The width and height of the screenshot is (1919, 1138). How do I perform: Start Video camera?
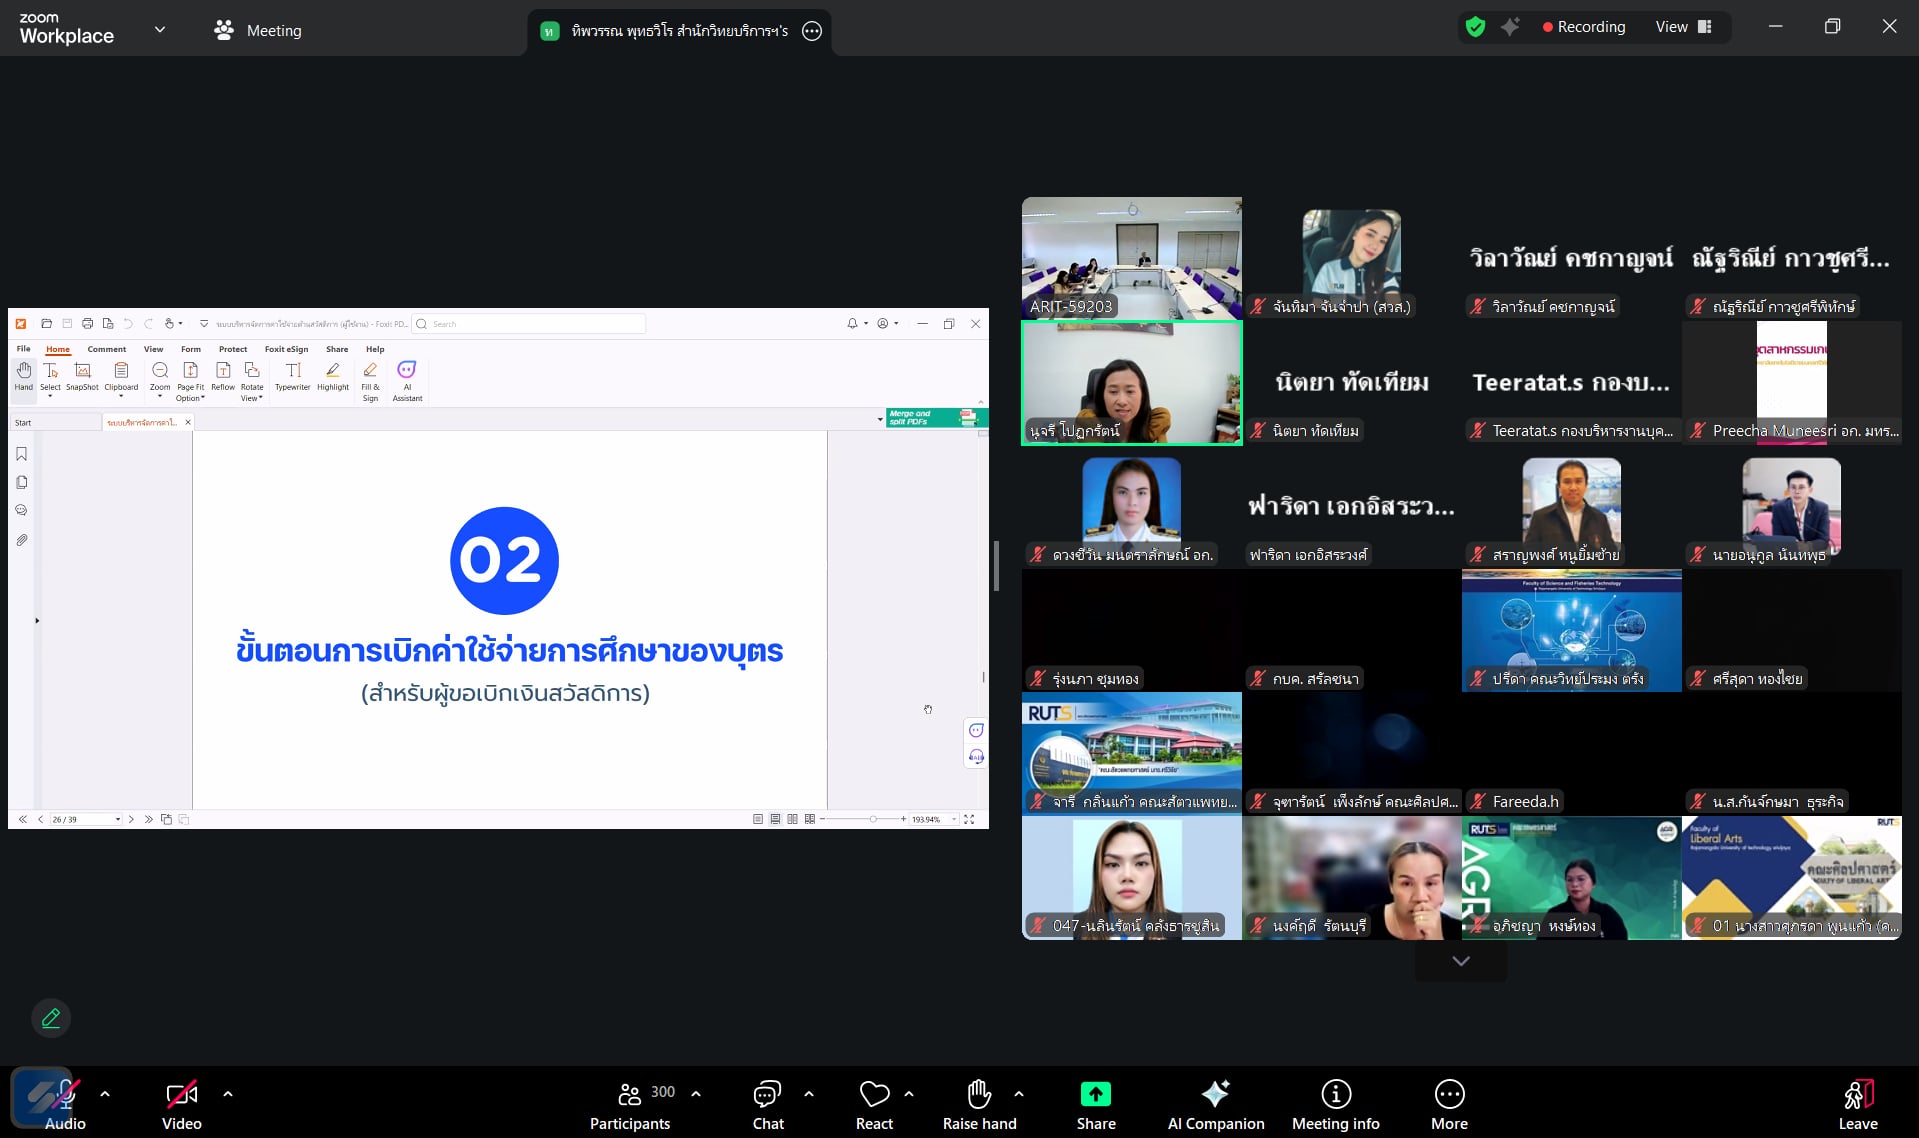(x=182, y=1104)
